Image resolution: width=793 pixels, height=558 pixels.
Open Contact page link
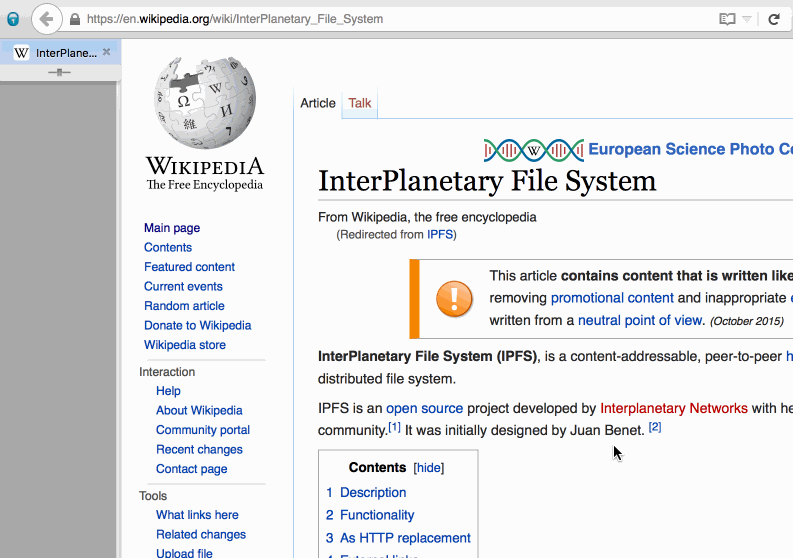pyautogui.click(x=192, y=469)
